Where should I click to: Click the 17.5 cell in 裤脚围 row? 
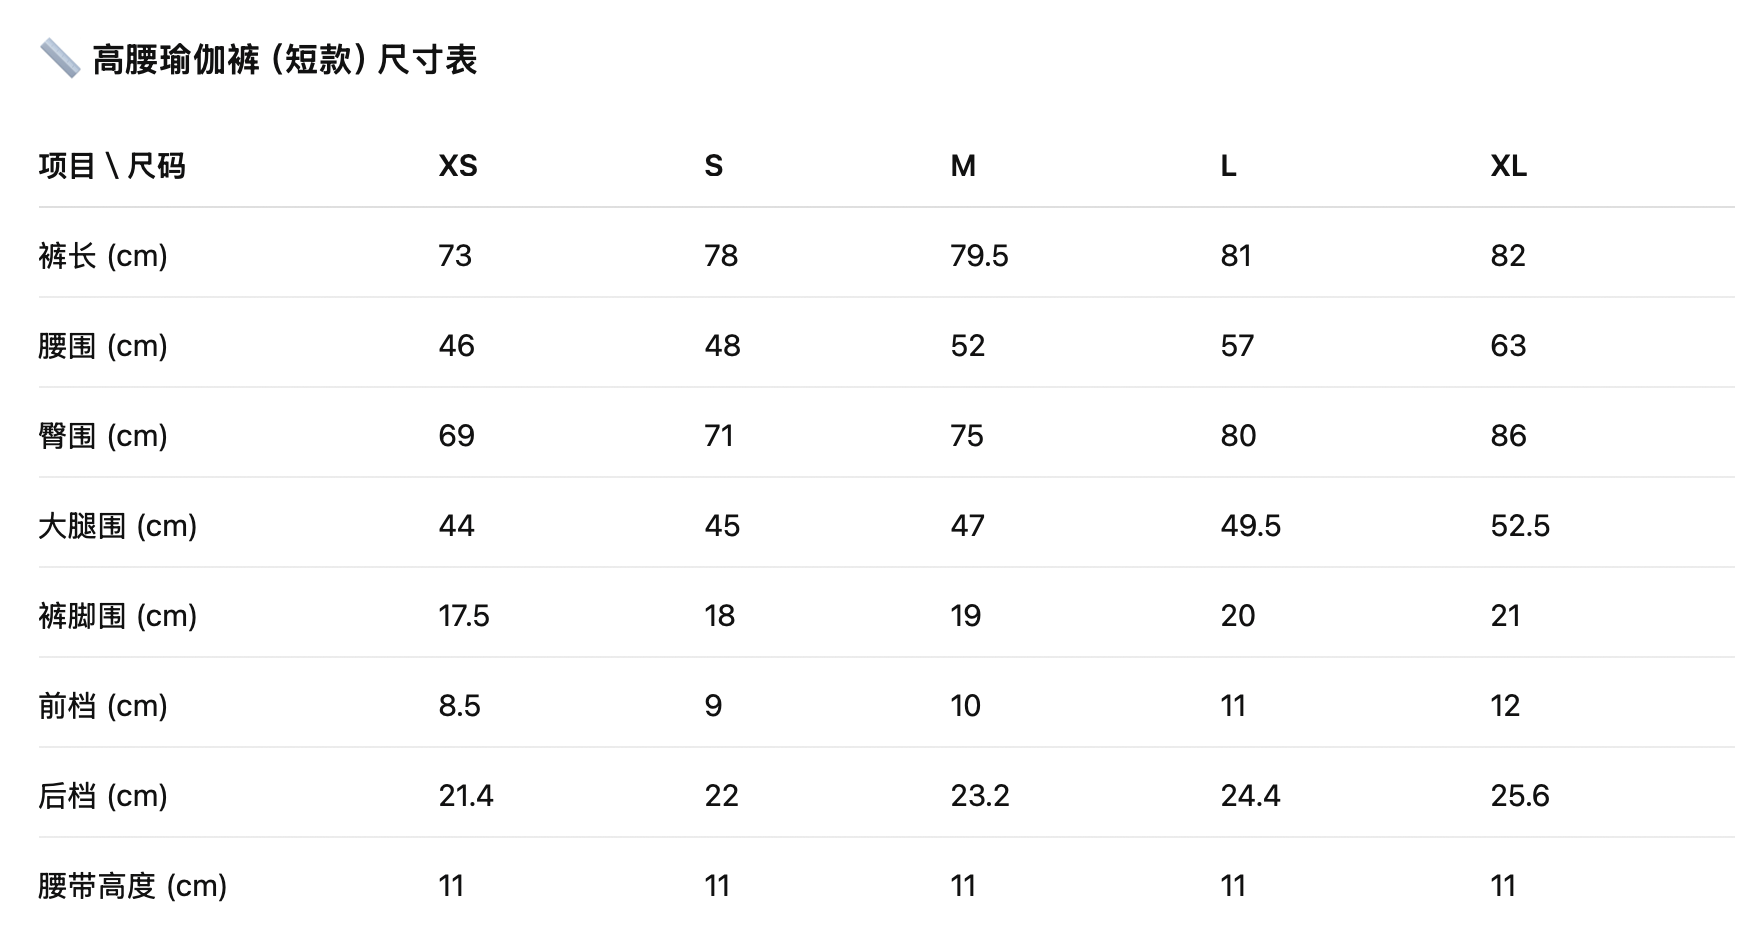tap(464, 616)
